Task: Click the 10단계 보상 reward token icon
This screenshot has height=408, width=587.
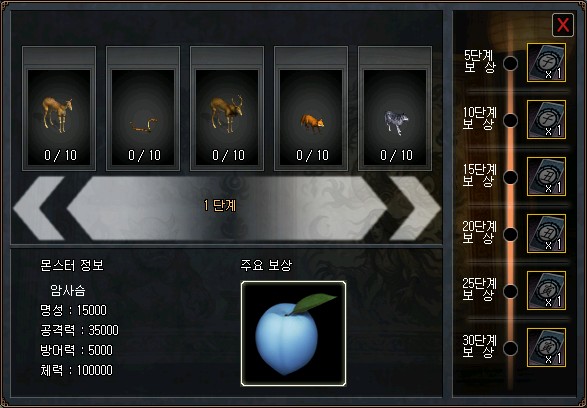Action: (x=546, y=119)
